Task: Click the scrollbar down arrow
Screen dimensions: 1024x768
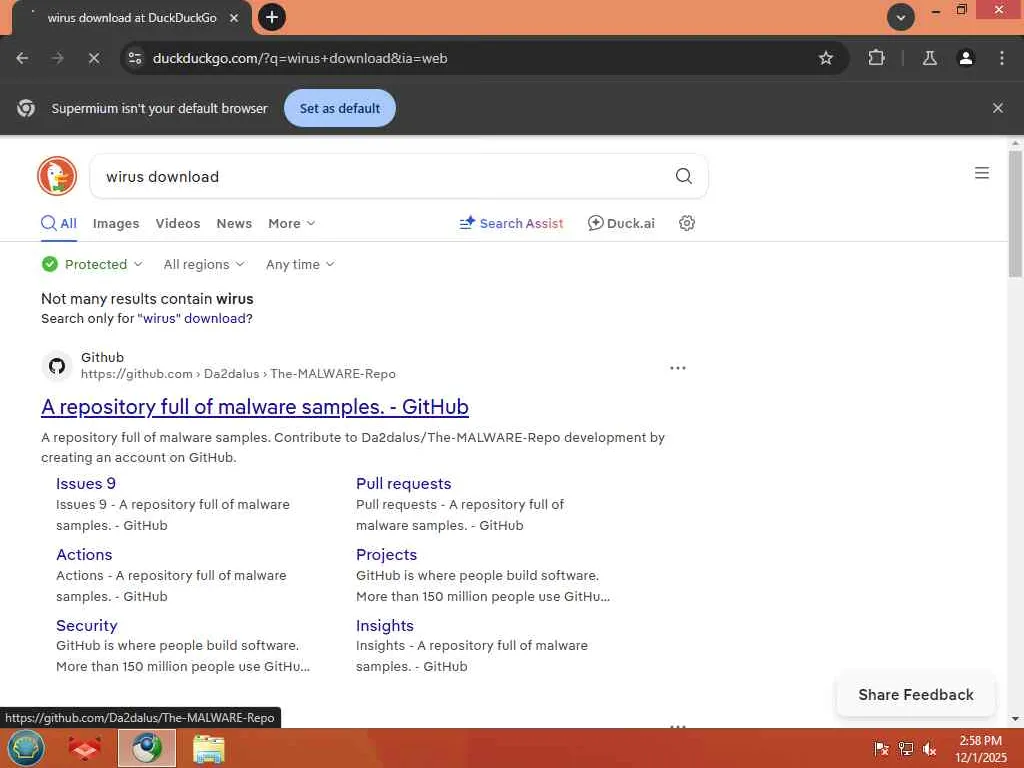Action: (1015, 718)
